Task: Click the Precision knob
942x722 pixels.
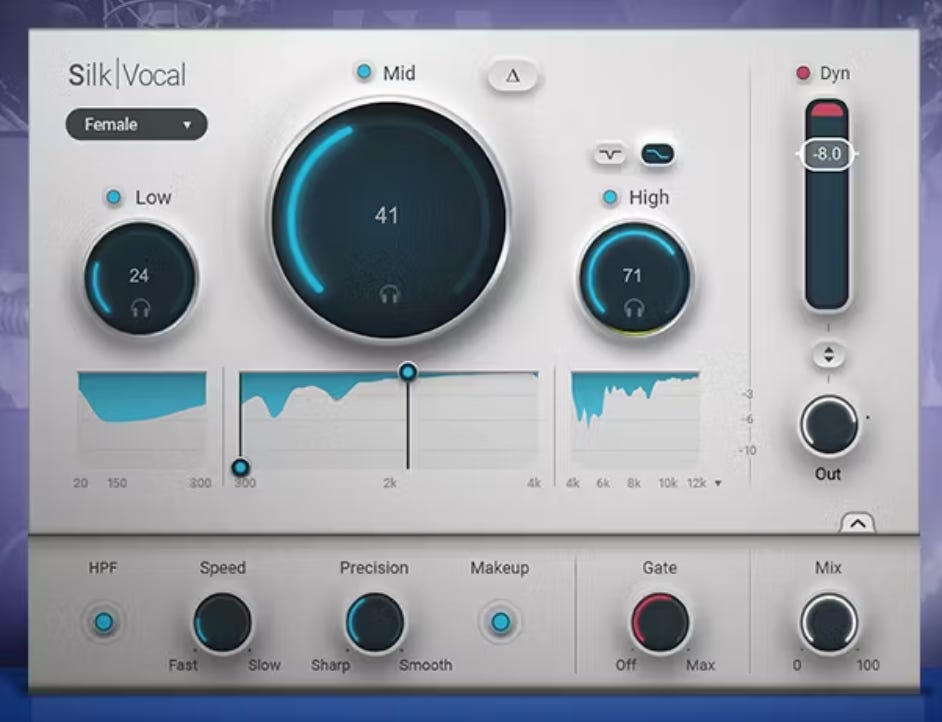Action: (375, 623)
